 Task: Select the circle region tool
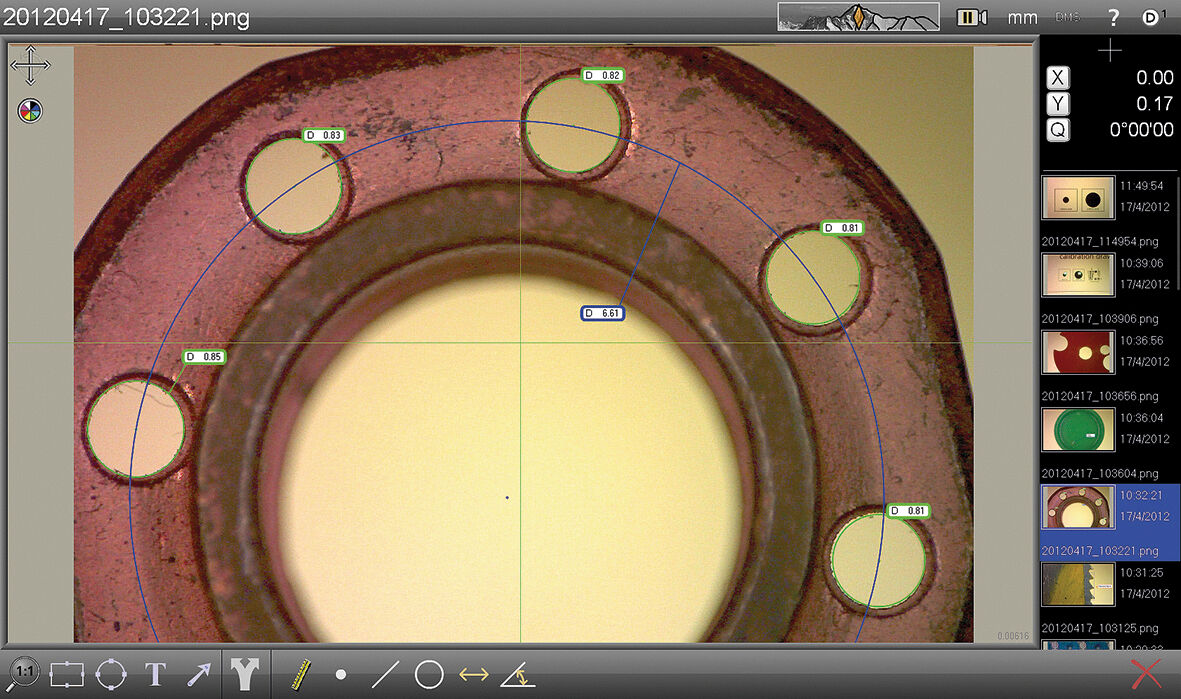(111, 674)
